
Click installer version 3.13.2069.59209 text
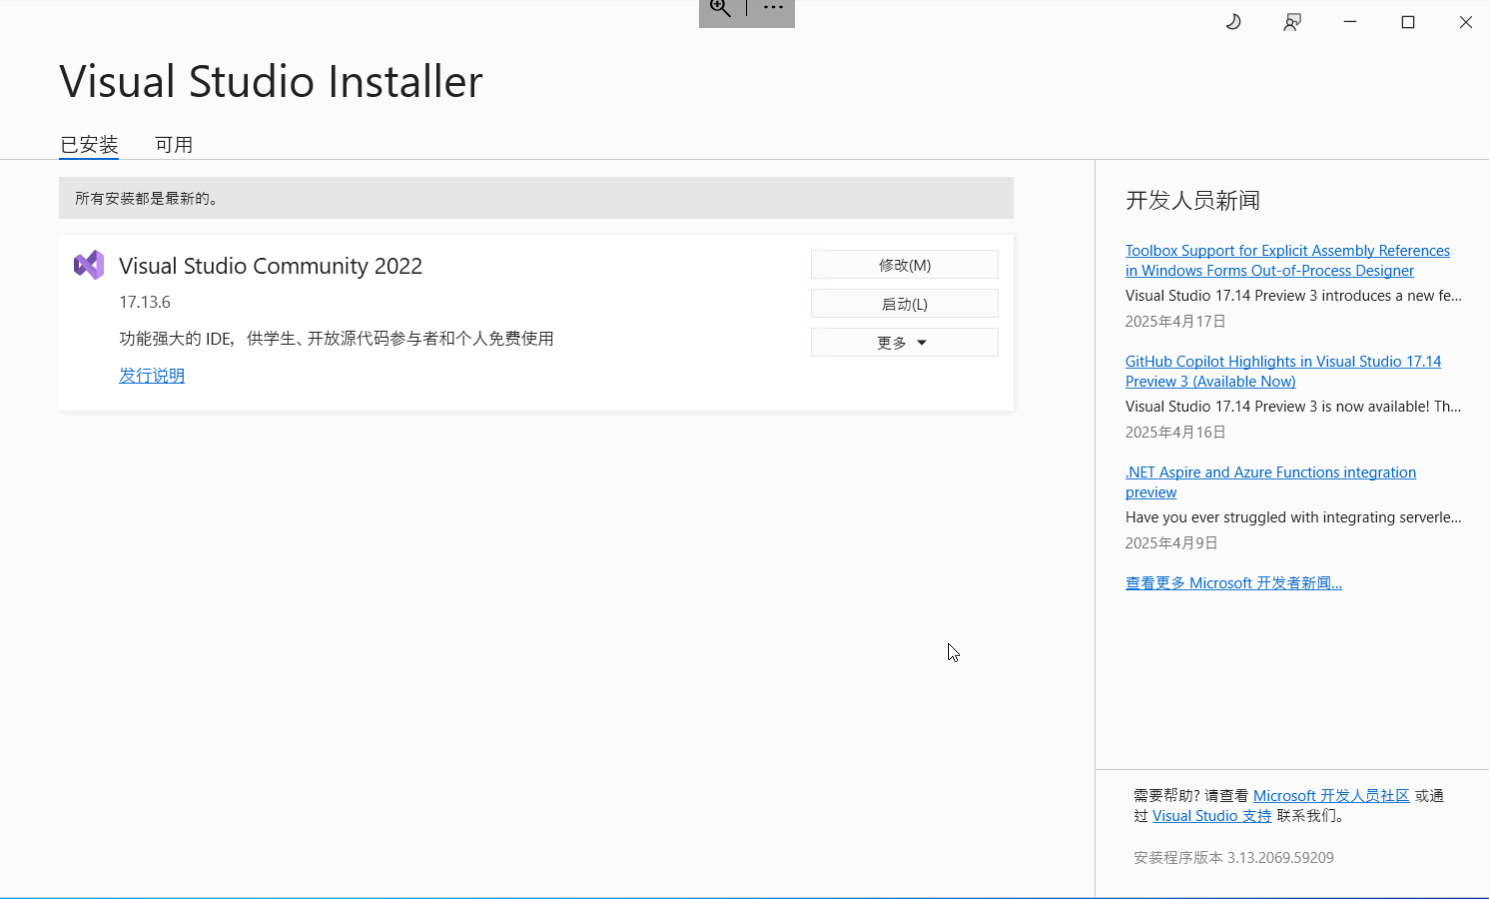click(1233, 858)
